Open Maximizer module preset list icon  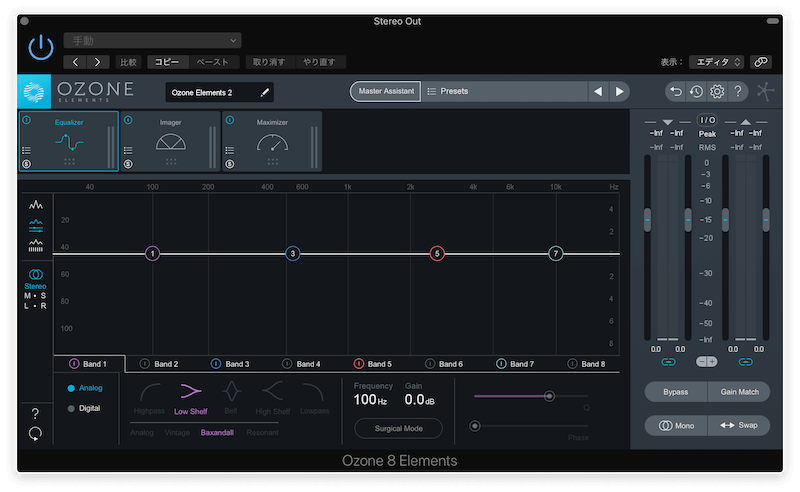(230, 151)
